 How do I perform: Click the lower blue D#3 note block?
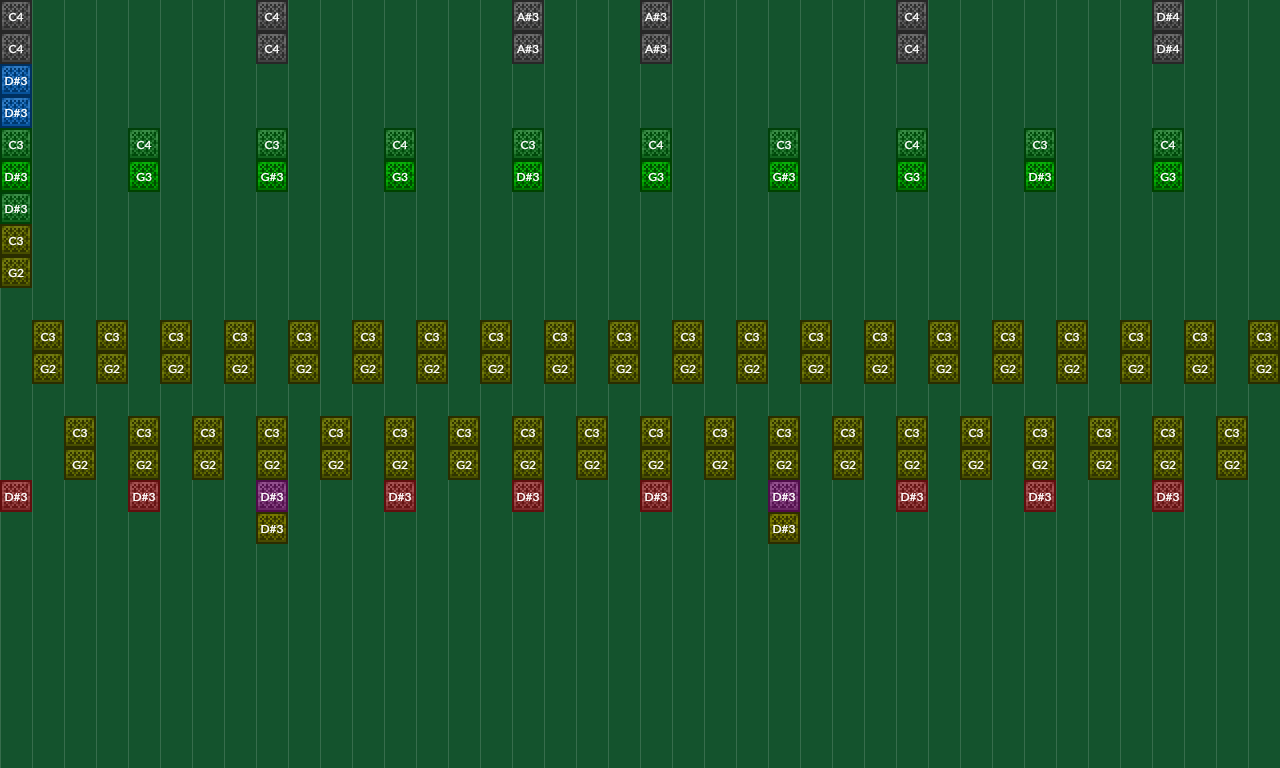pos(16,113)
